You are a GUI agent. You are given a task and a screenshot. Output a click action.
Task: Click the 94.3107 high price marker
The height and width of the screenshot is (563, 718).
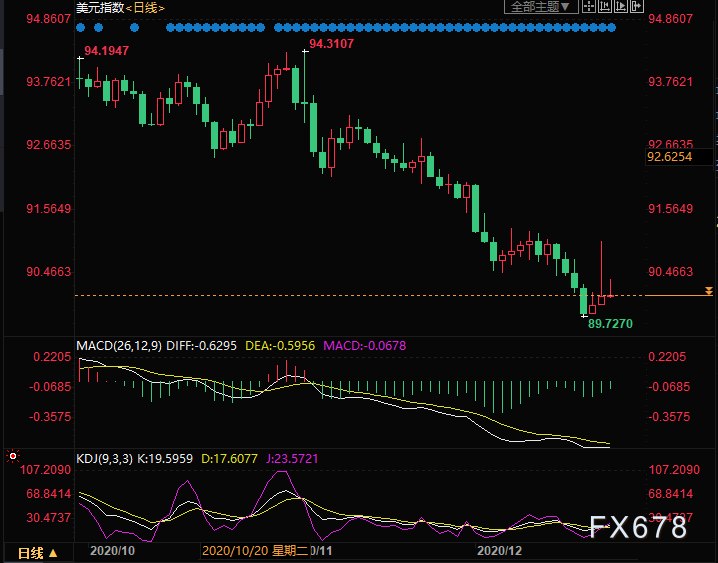coord(331,44)
